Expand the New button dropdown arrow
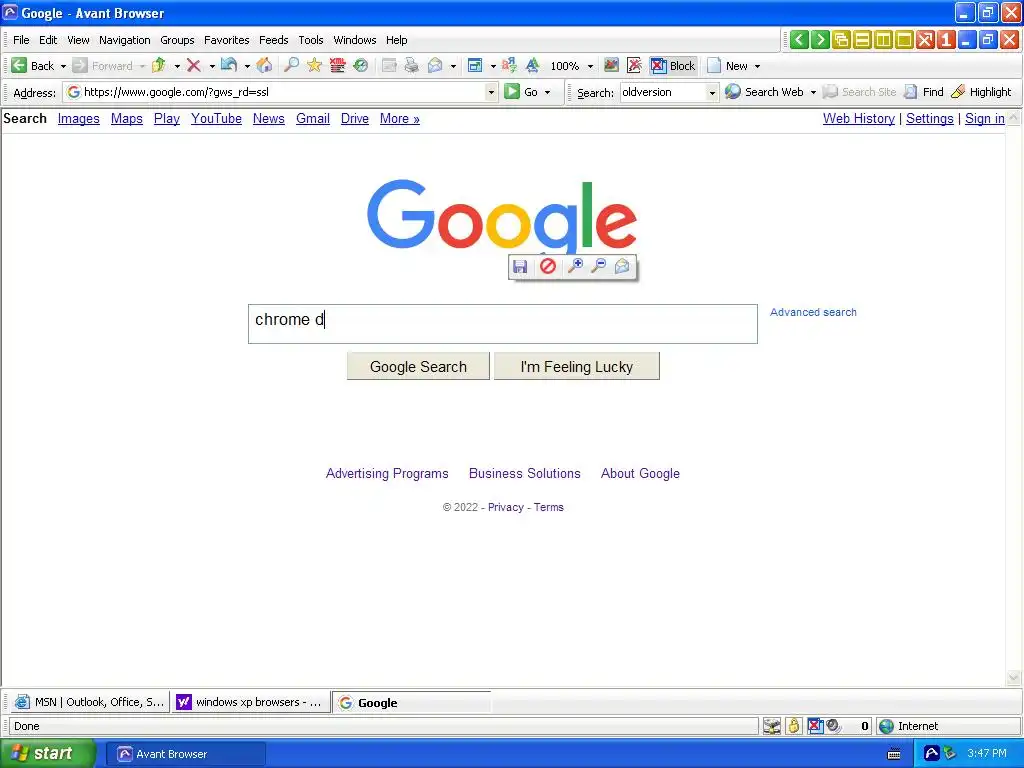The image size is (1024, 768). pyautogui.click(x=758, y=66)
